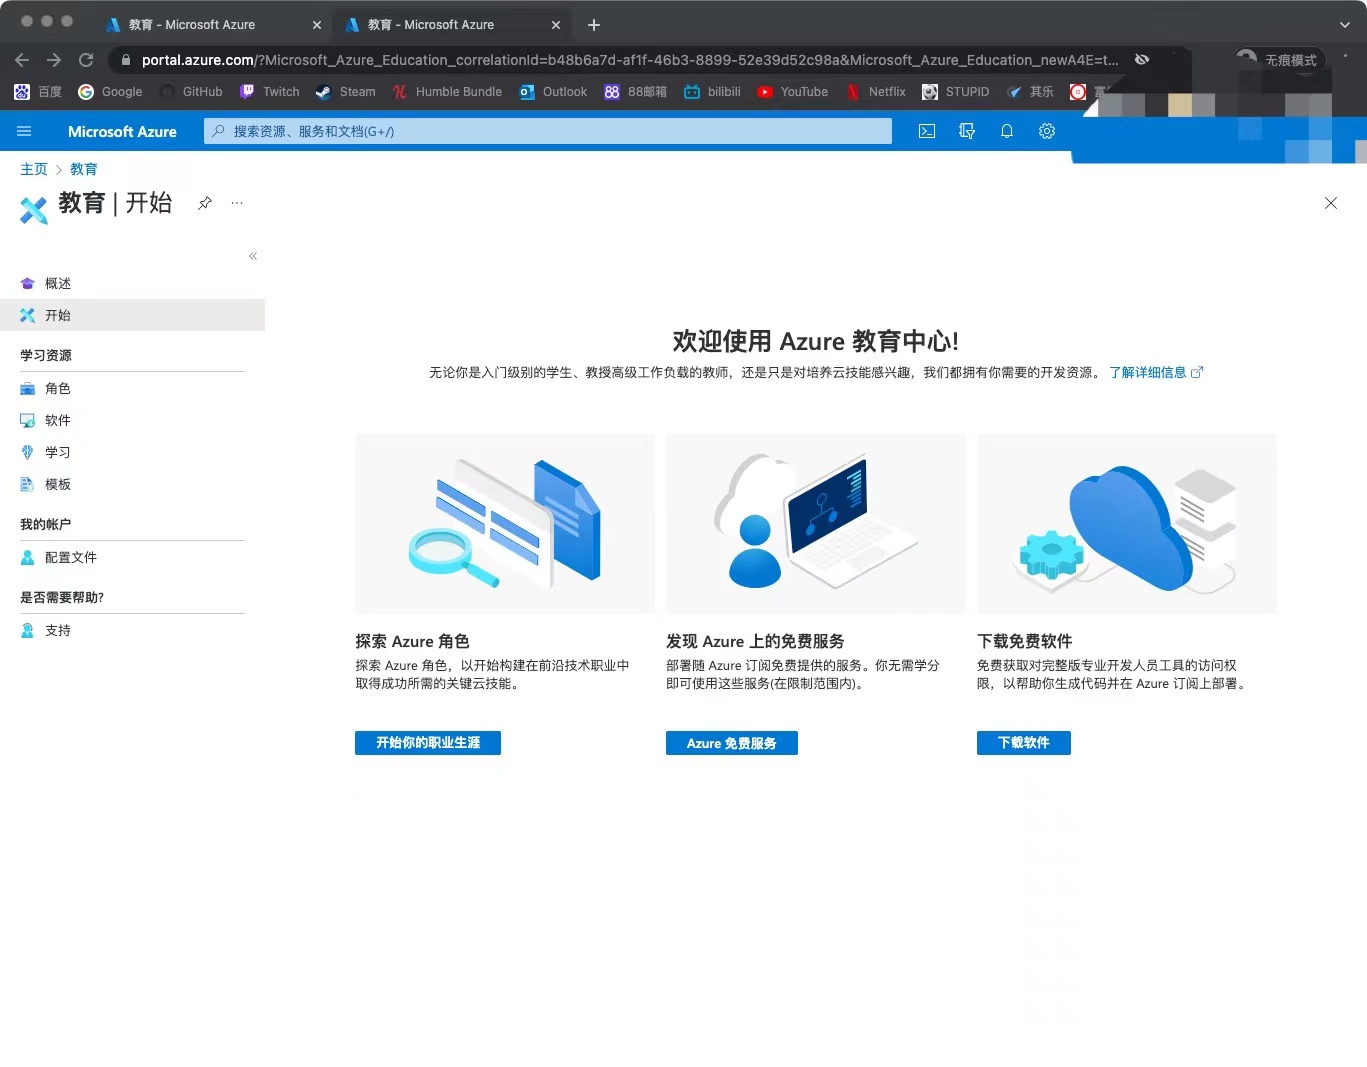1367x1067 pixels.
Task: Go forward with browser forward arrow
Action: click(54, 60)
